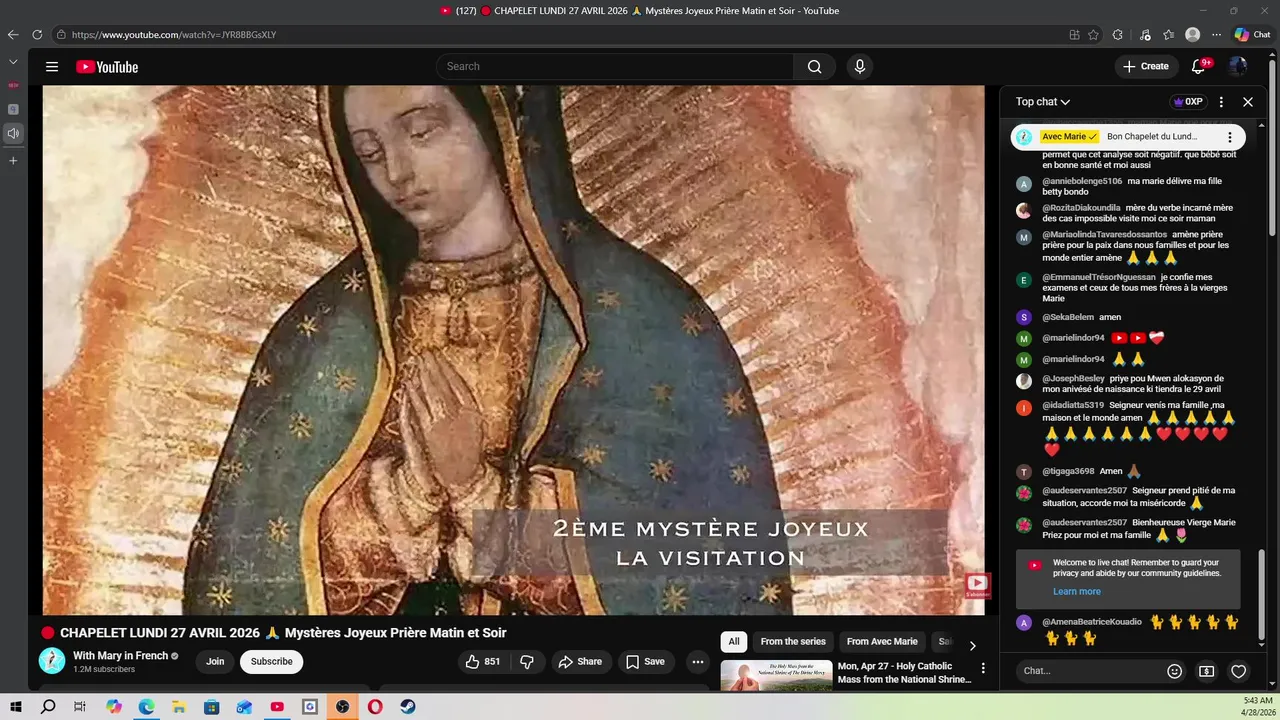This screenshot has width=1280, height=720.
Task: Open With Mary in French channel avatar
Action: [52, 660]
